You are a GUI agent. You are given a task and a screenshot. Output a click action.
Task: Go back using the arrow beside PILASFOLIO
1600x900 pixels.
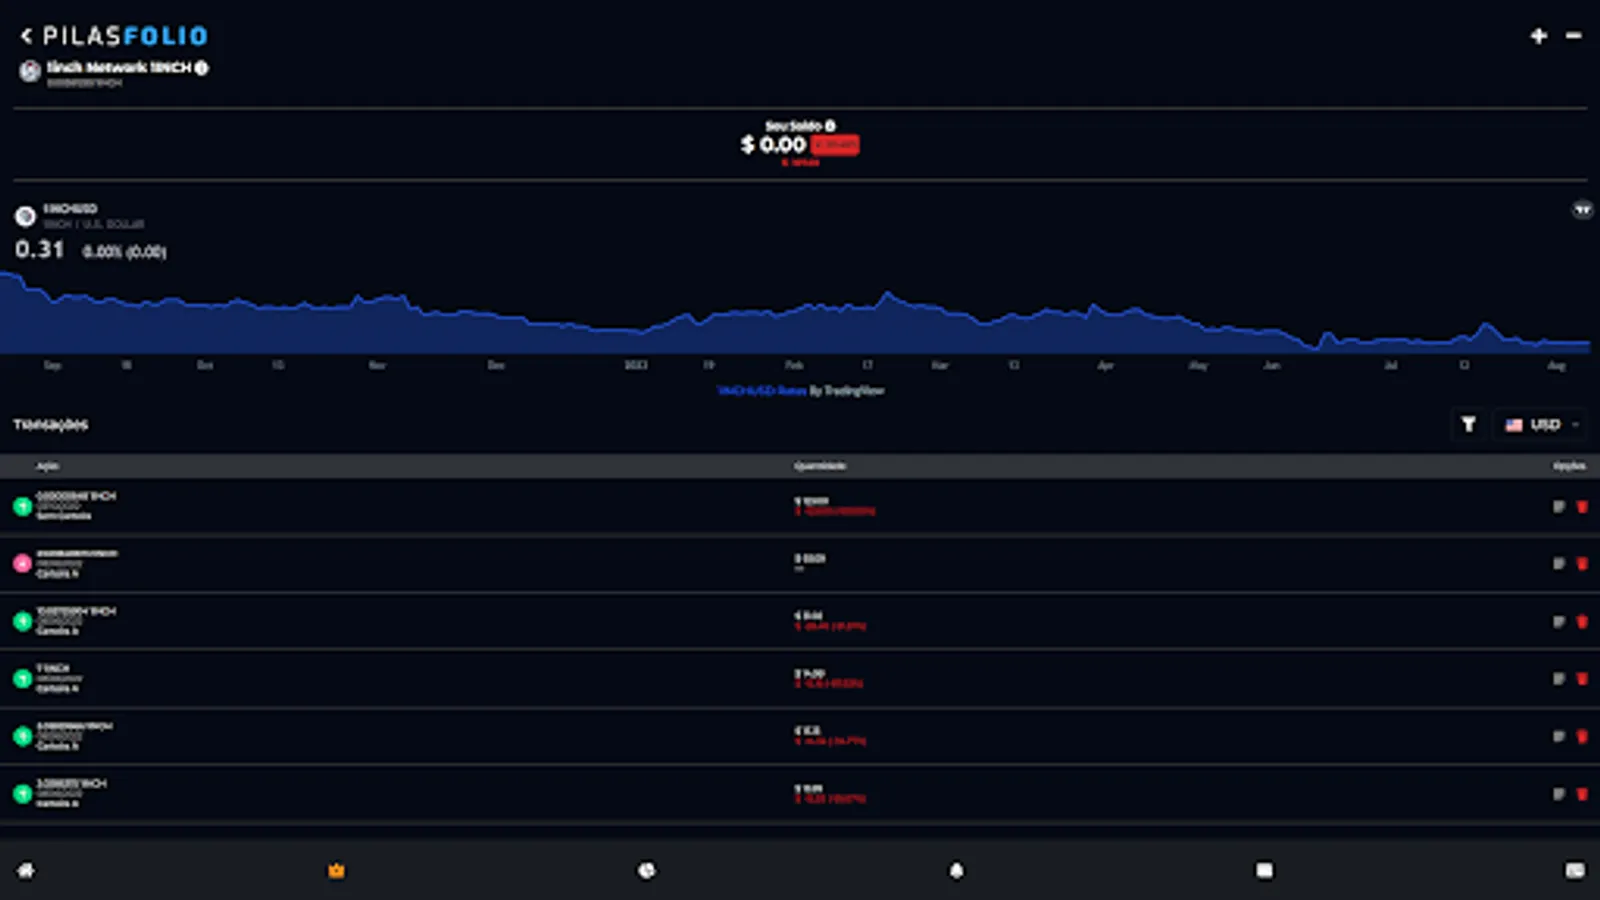click(26, 36)
